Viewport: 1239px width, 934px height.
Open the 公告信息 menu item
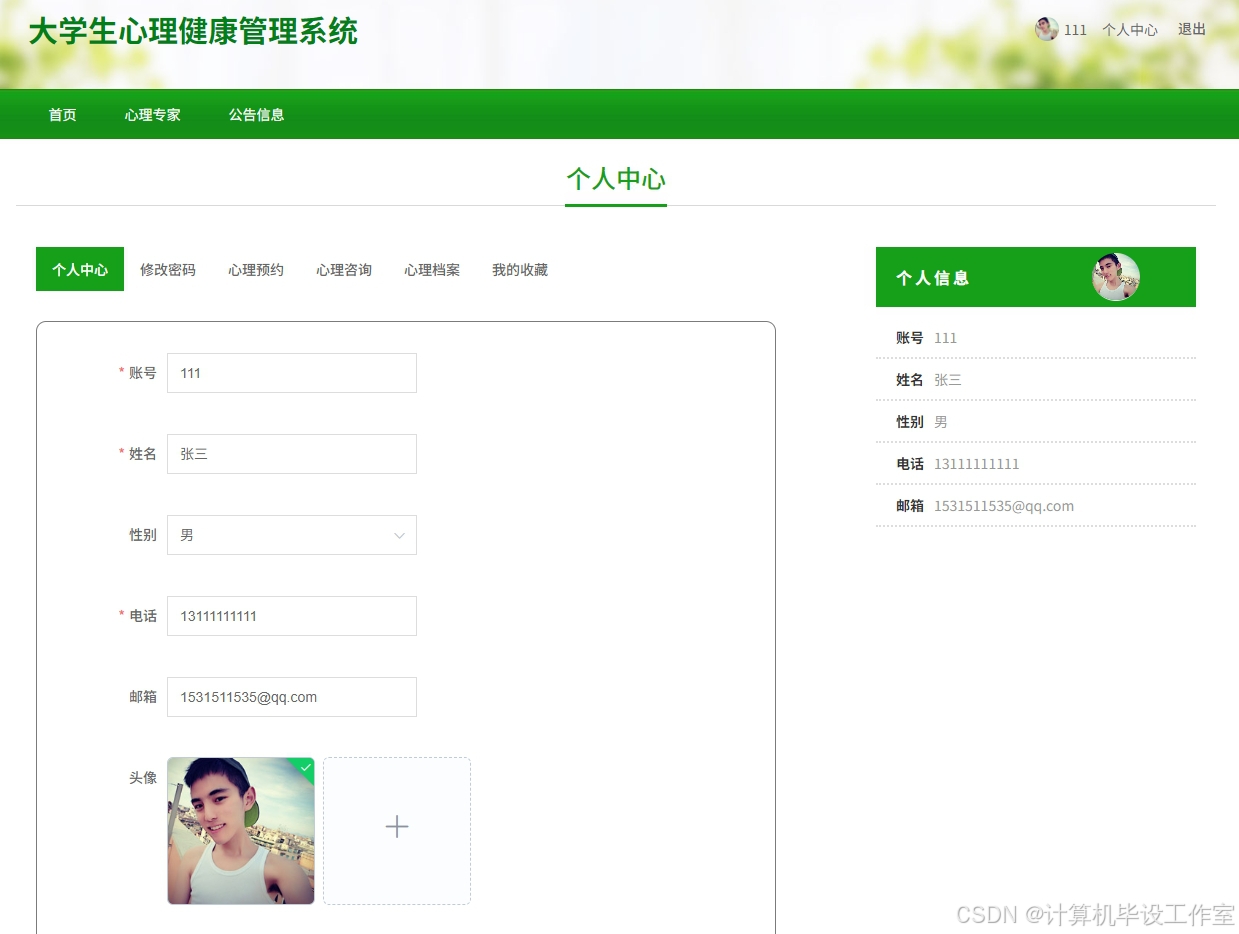(x=256, y=114)
